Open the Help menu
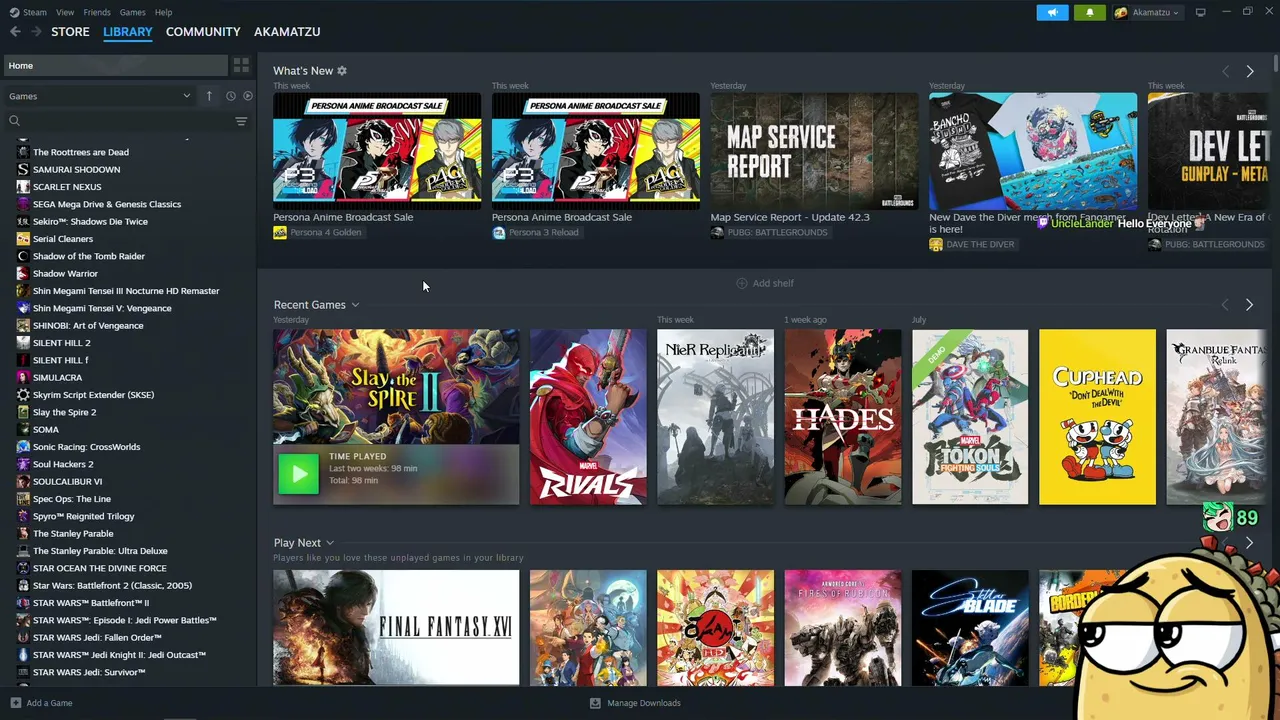This screenshot has height=720, width=1280. coord(164,12)
